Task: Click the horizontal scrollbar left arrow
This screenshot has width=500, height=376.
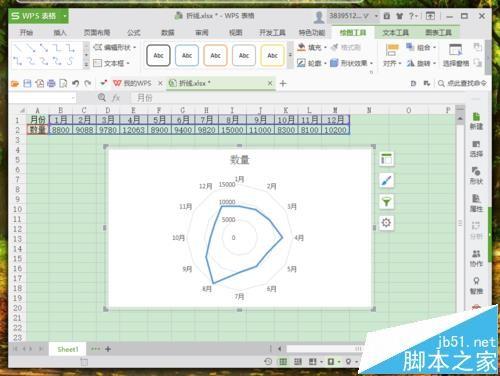Action: point(279,349)
